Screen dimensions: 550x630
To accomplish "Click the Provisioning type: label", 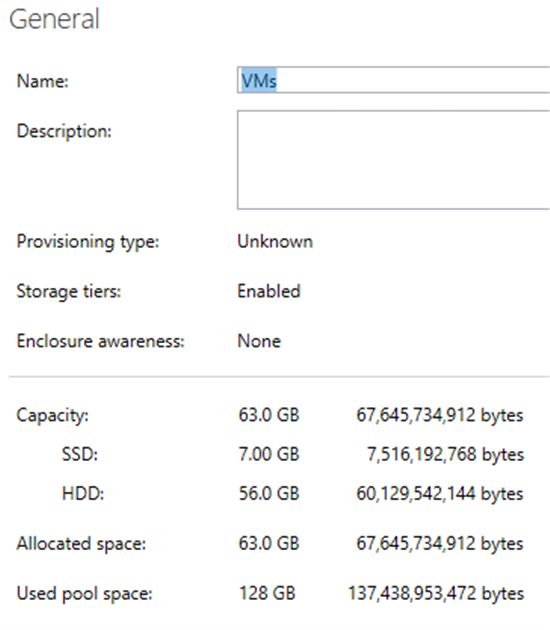I will pyautogui.click(x=88, y=242).
